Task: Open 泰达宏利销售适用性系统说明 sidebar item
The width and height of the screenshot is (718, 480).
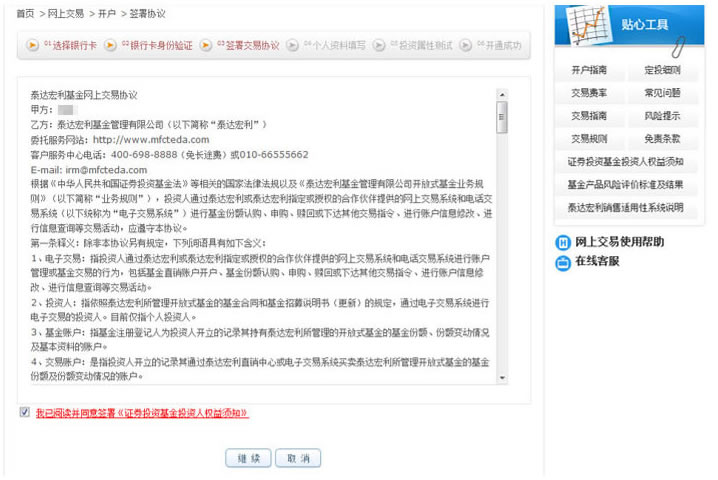Action: point(626,207)
